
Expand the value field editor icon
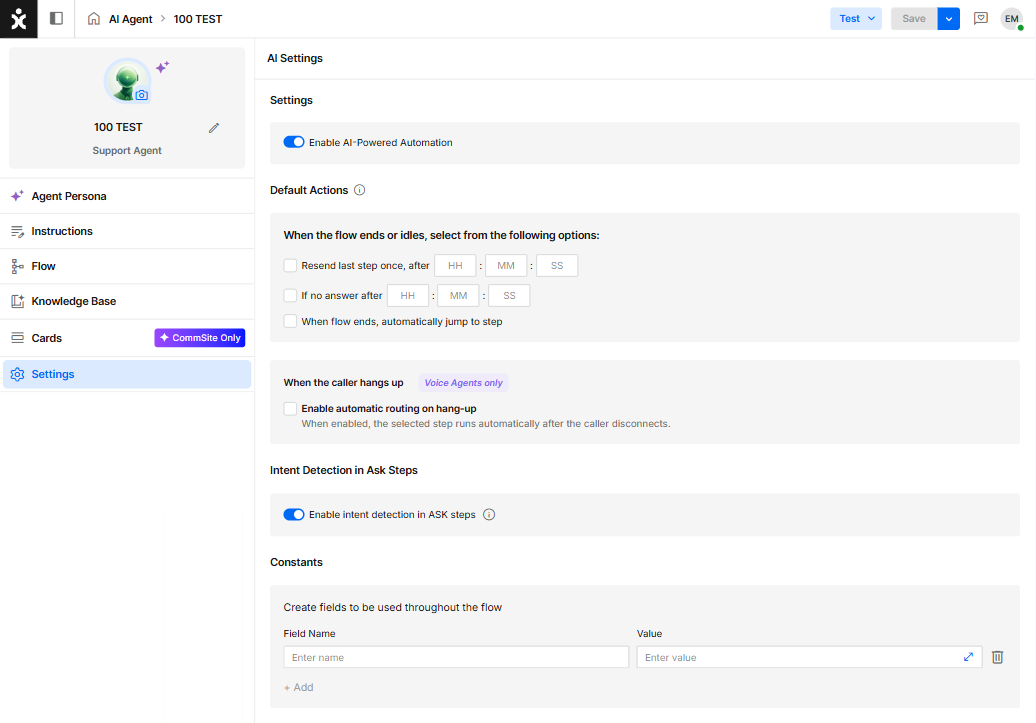968,657
